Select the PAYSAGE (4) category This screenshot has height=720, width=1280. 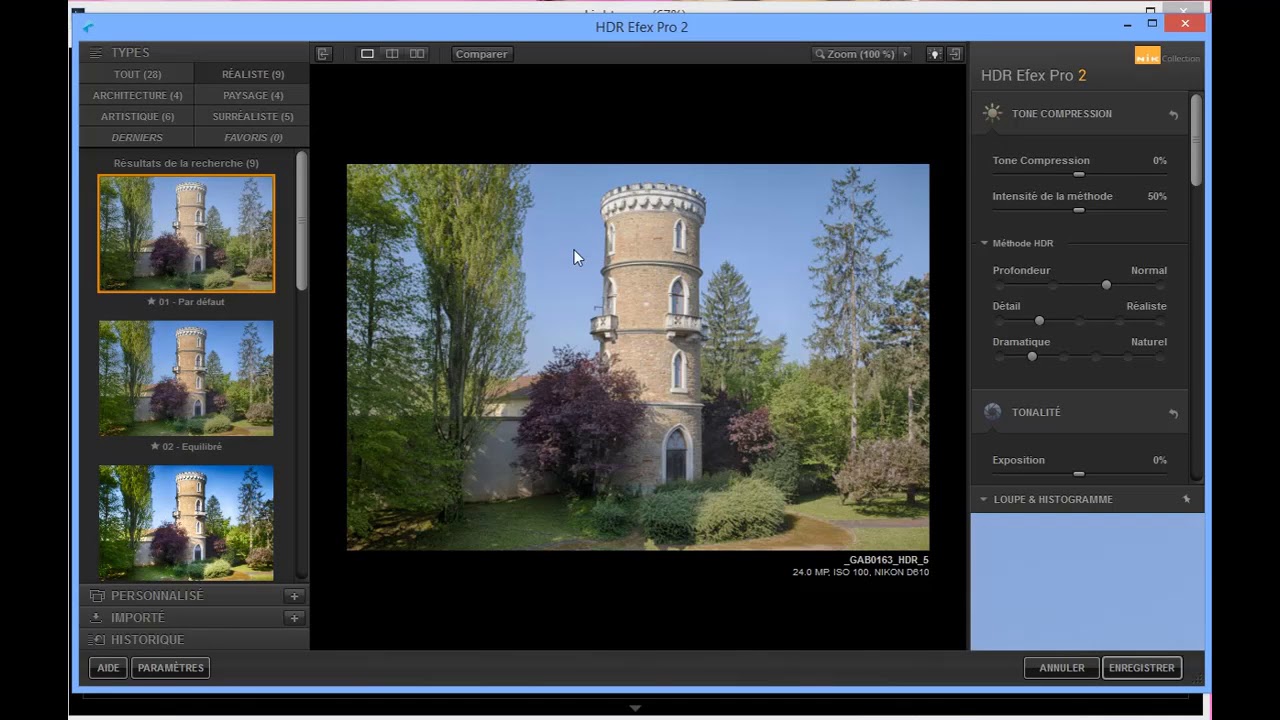tap(253, 95)
